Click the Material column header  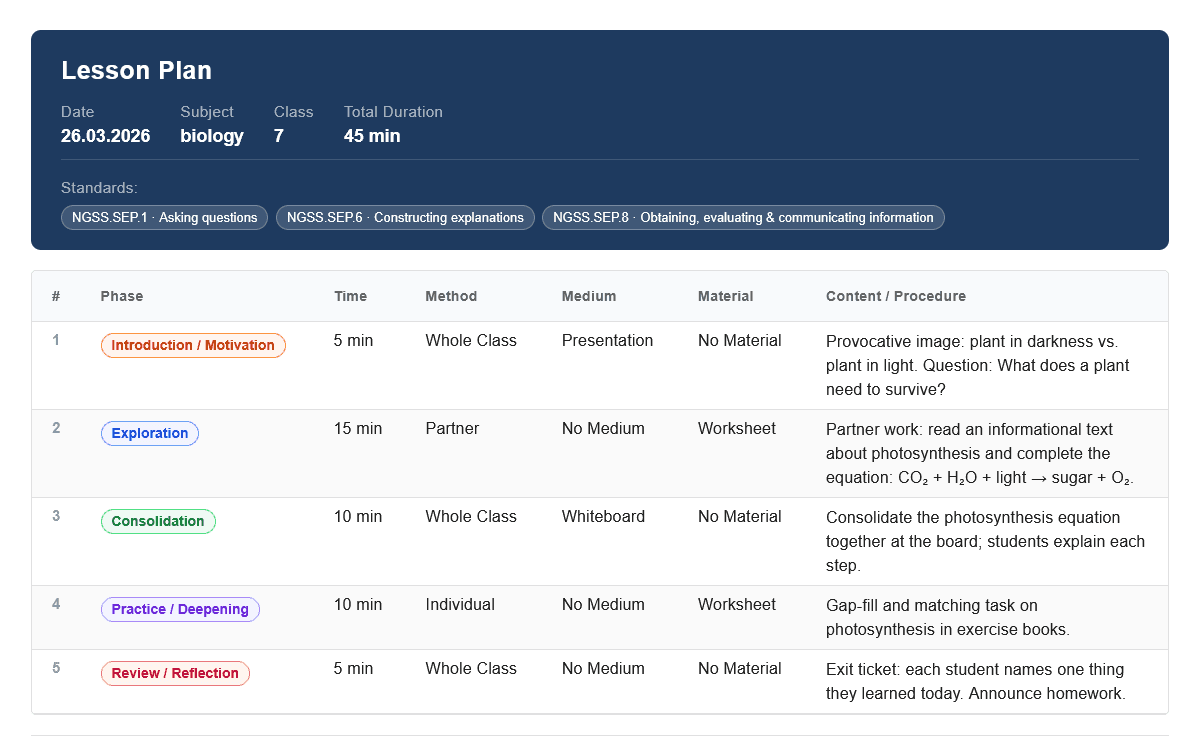point(725,296)
